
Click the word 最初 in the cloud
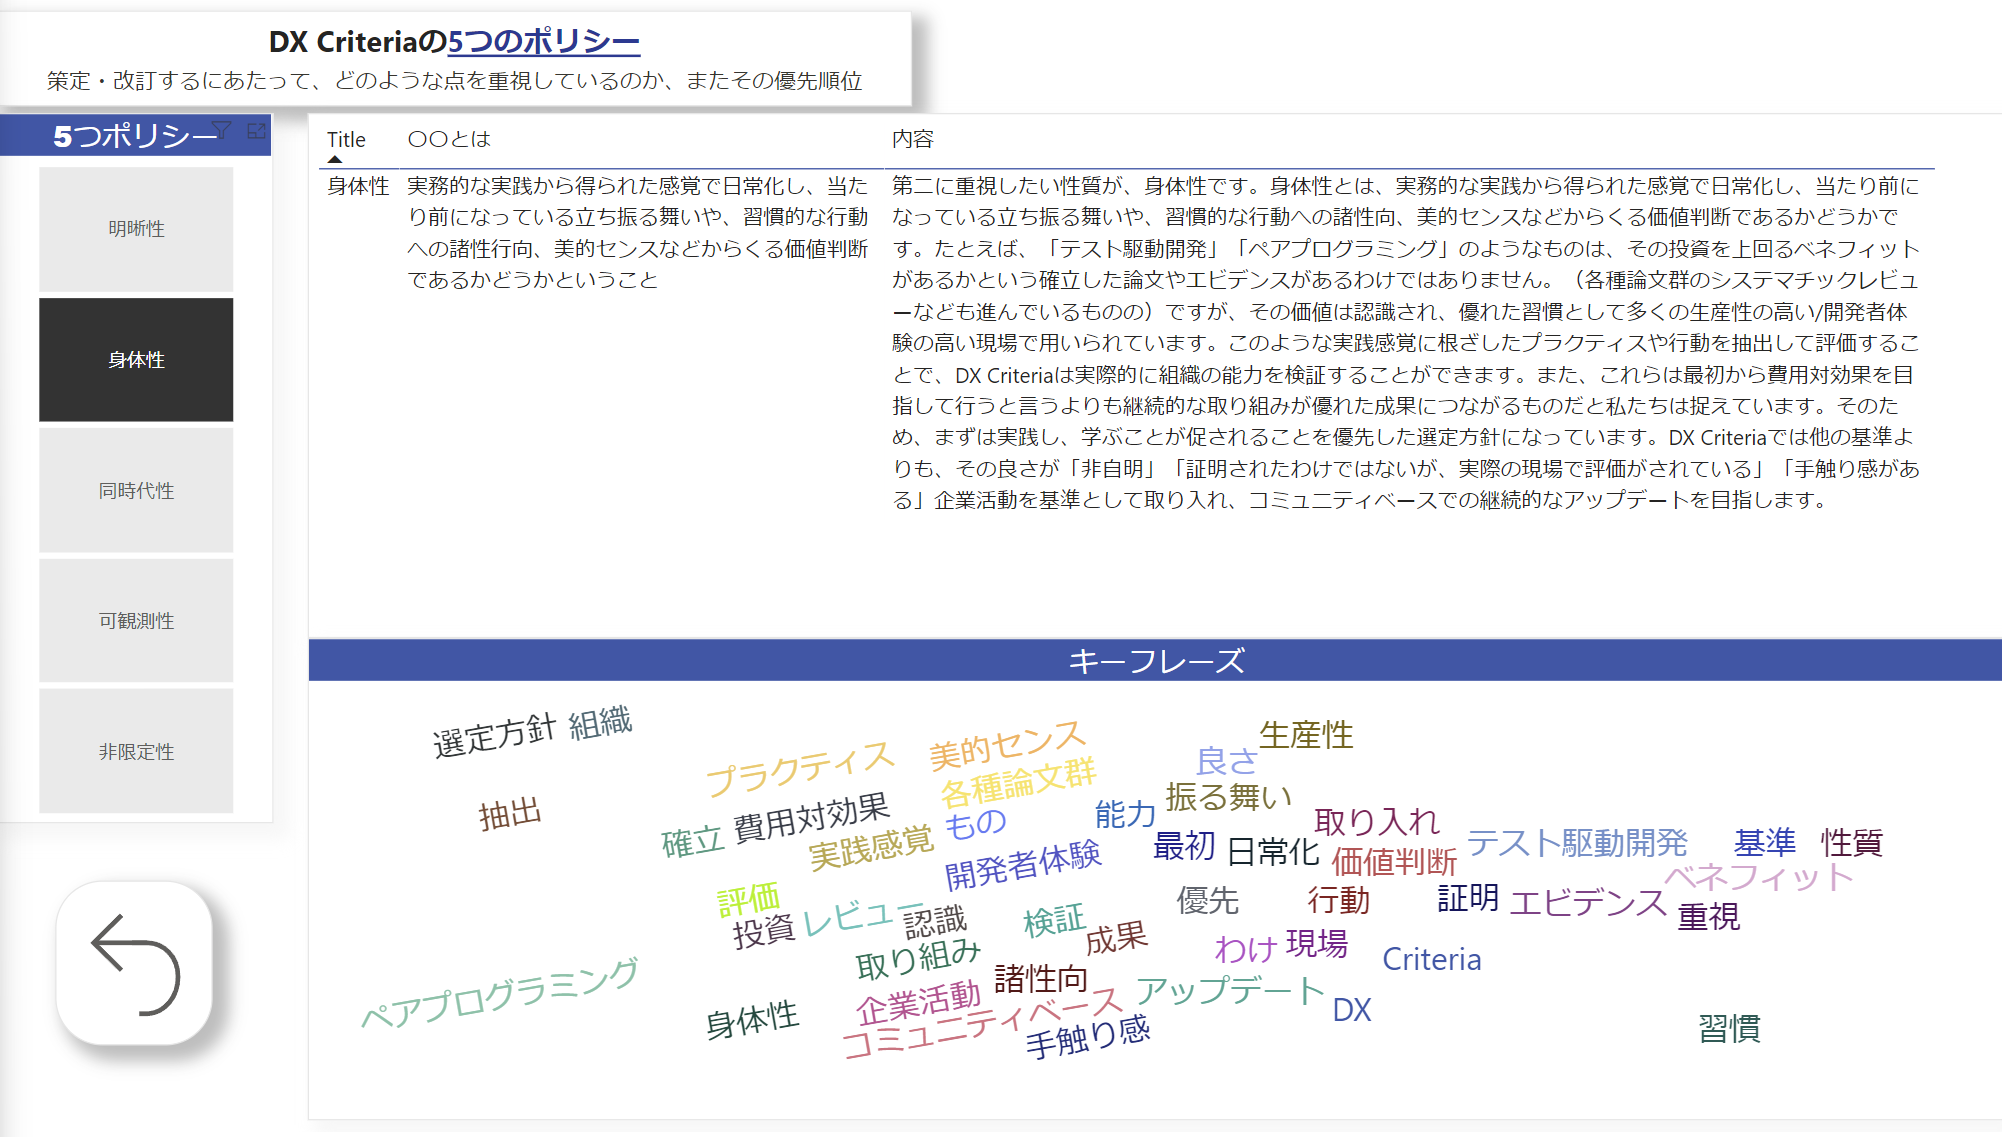click(x=1184, y=846)
